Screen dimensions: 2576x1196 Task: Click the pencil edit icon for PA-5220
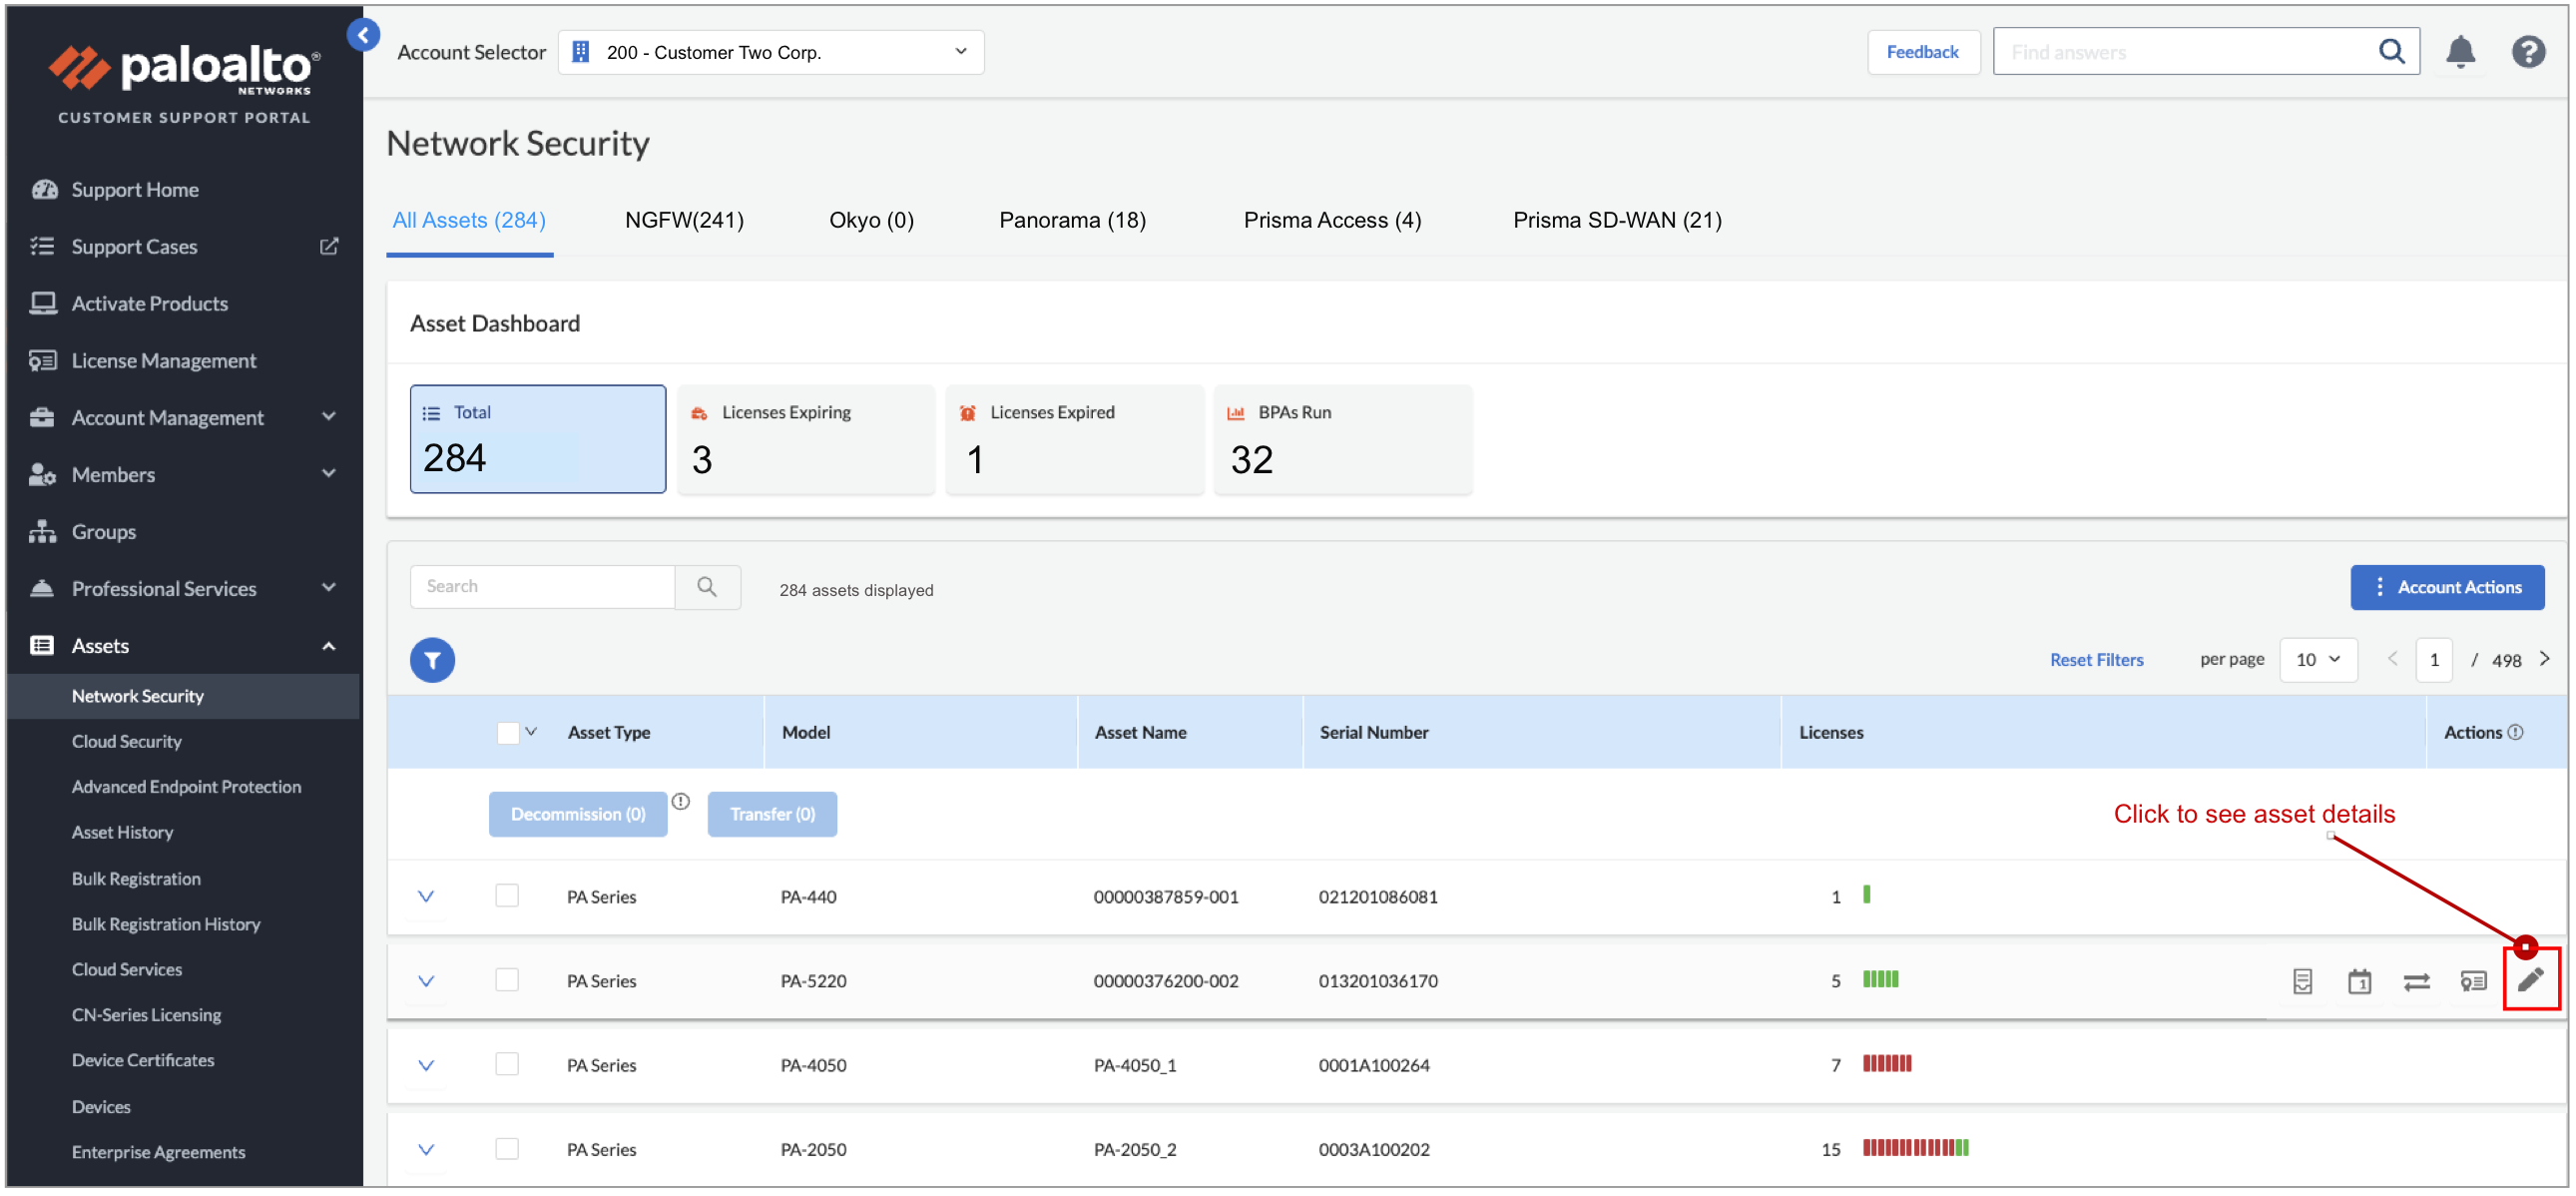[2529, 981]
